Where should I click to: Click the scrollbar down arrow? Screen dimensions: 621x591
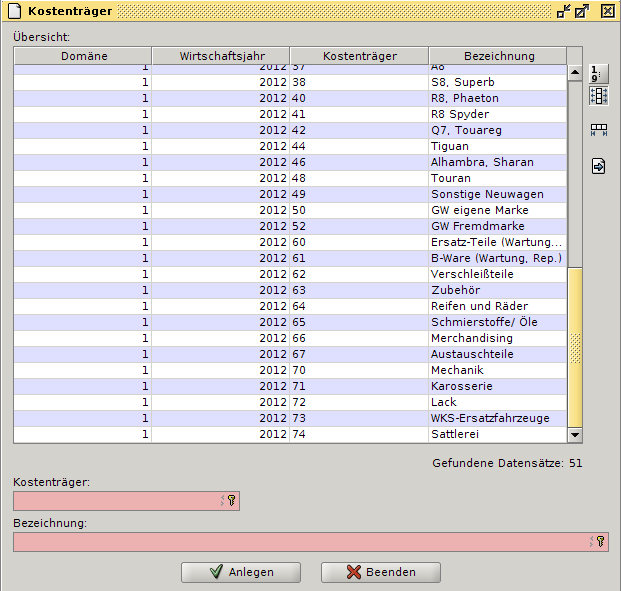[575, 435]
